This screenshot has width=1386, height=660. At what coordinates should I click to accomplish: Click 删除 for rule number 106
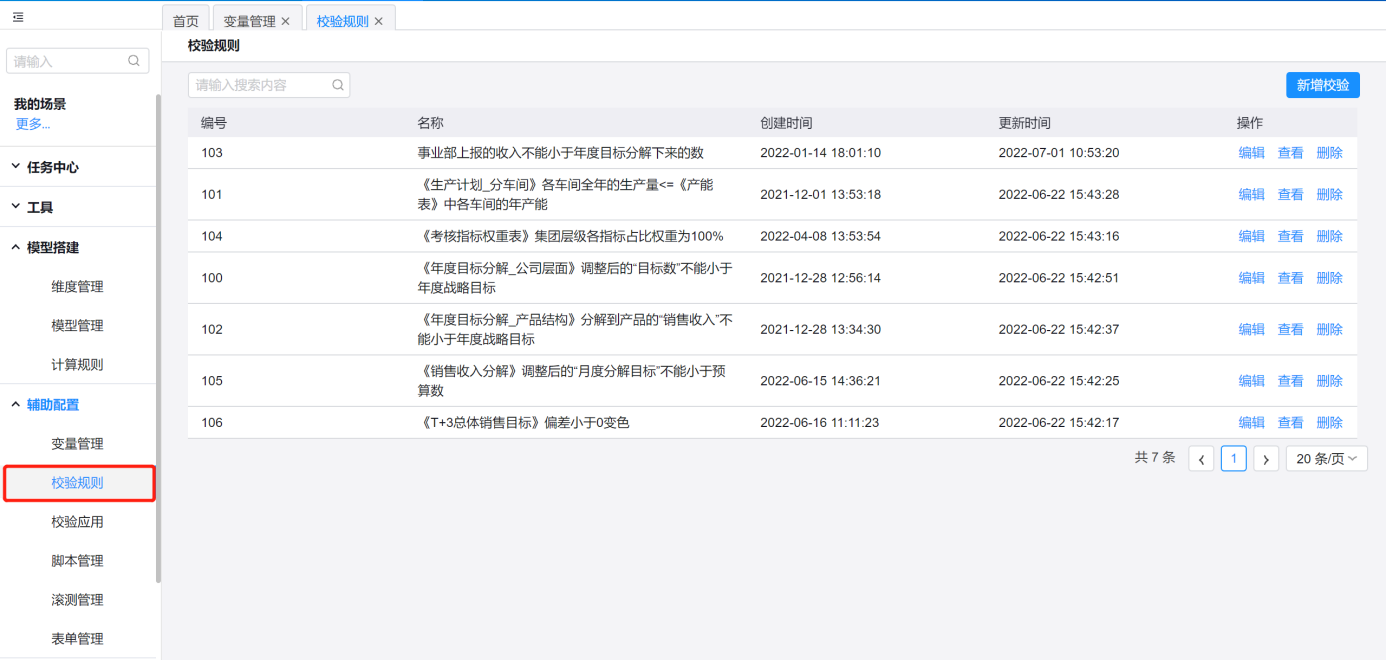[1329, 423]
